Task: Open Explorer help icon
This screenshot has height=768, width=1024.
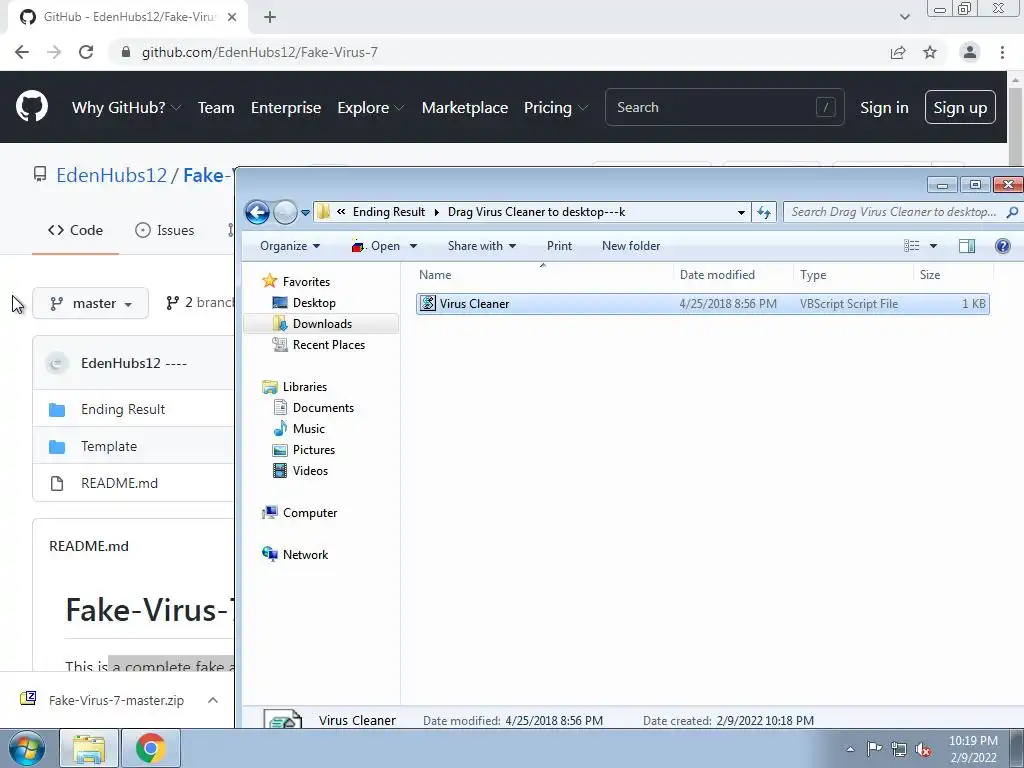Action: tap(1002, 246)
